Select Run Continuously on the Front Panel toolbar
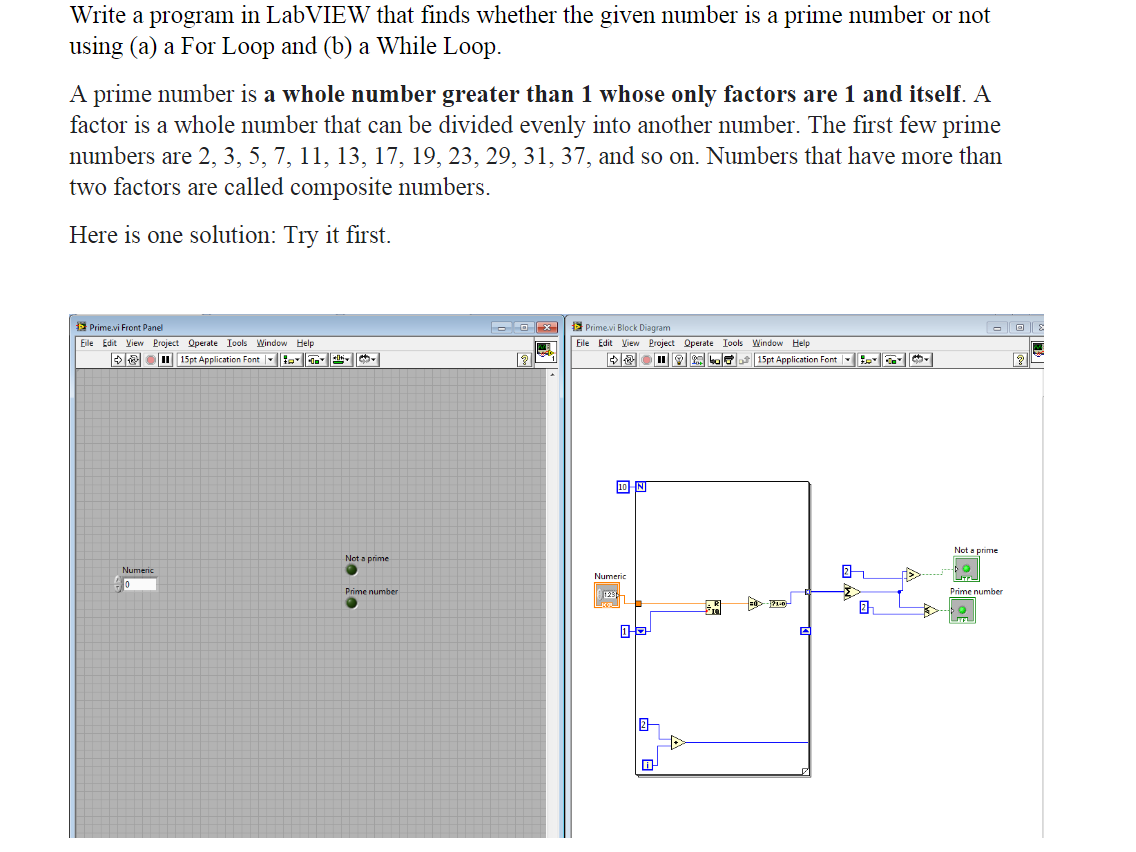Screen dimensions: 1136x852 pyautogui.click(x=134, y=360)
